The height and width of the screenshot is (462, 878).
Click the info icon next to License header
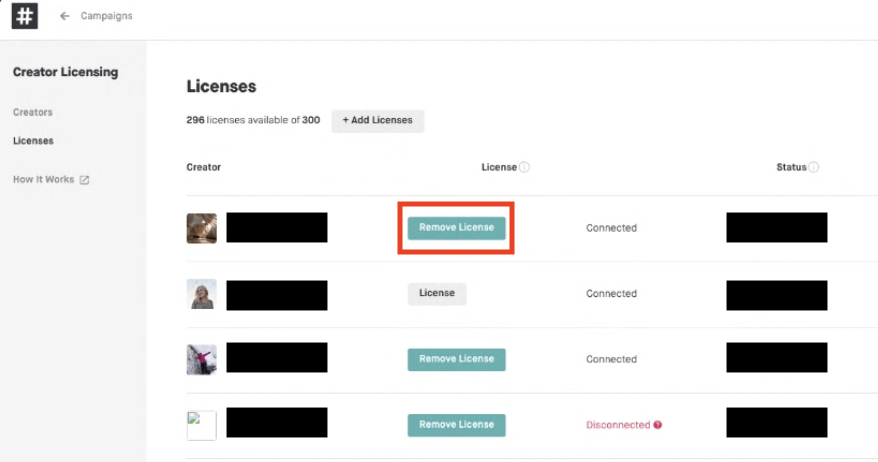pos(524,167)
